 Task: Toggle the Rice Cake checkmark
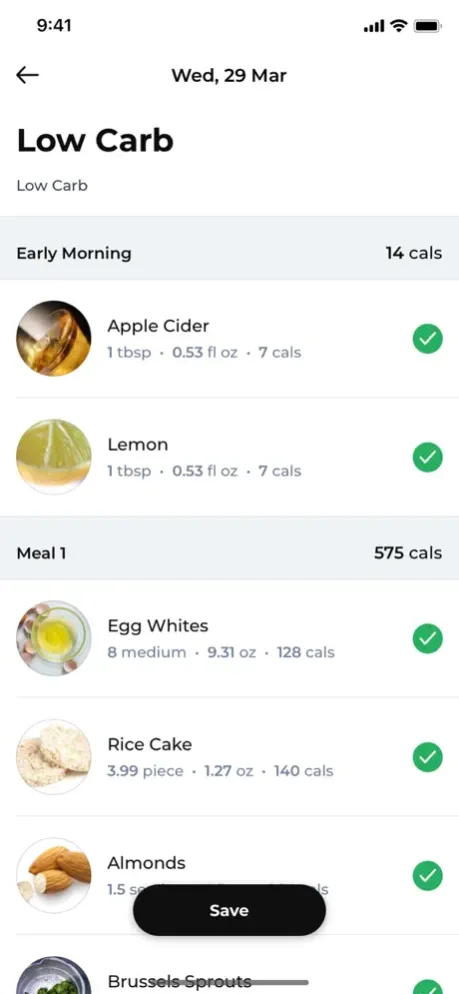pyautogui.click(x=427, y=757)
